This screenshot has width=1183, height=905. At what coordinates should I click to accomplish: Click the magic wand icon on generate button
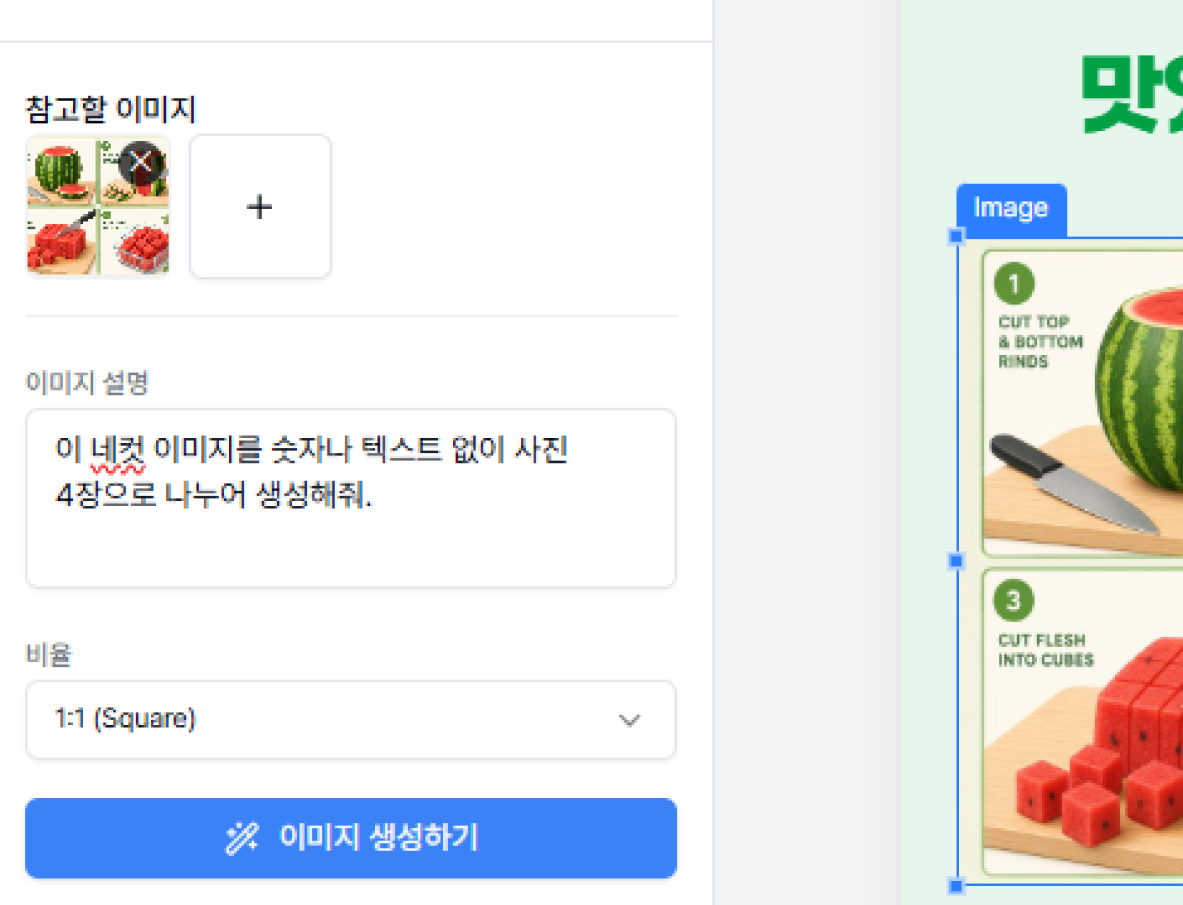point(242,838)
